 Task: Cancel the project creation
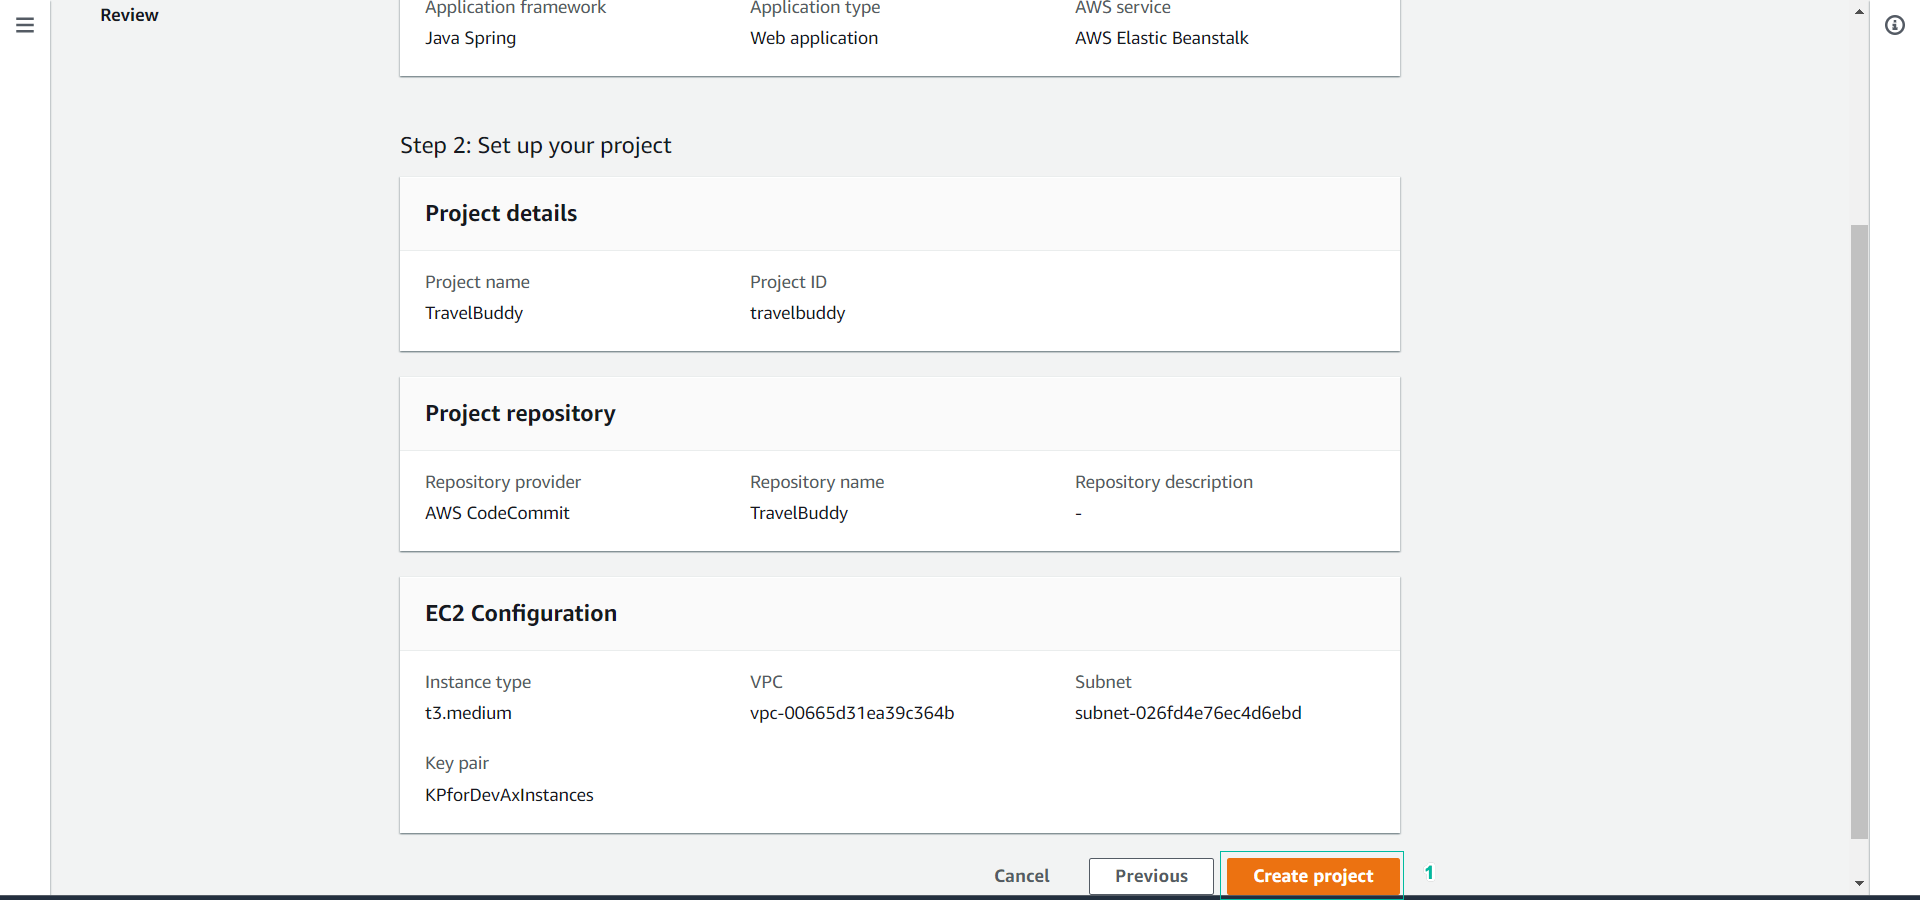[1021, 876]
